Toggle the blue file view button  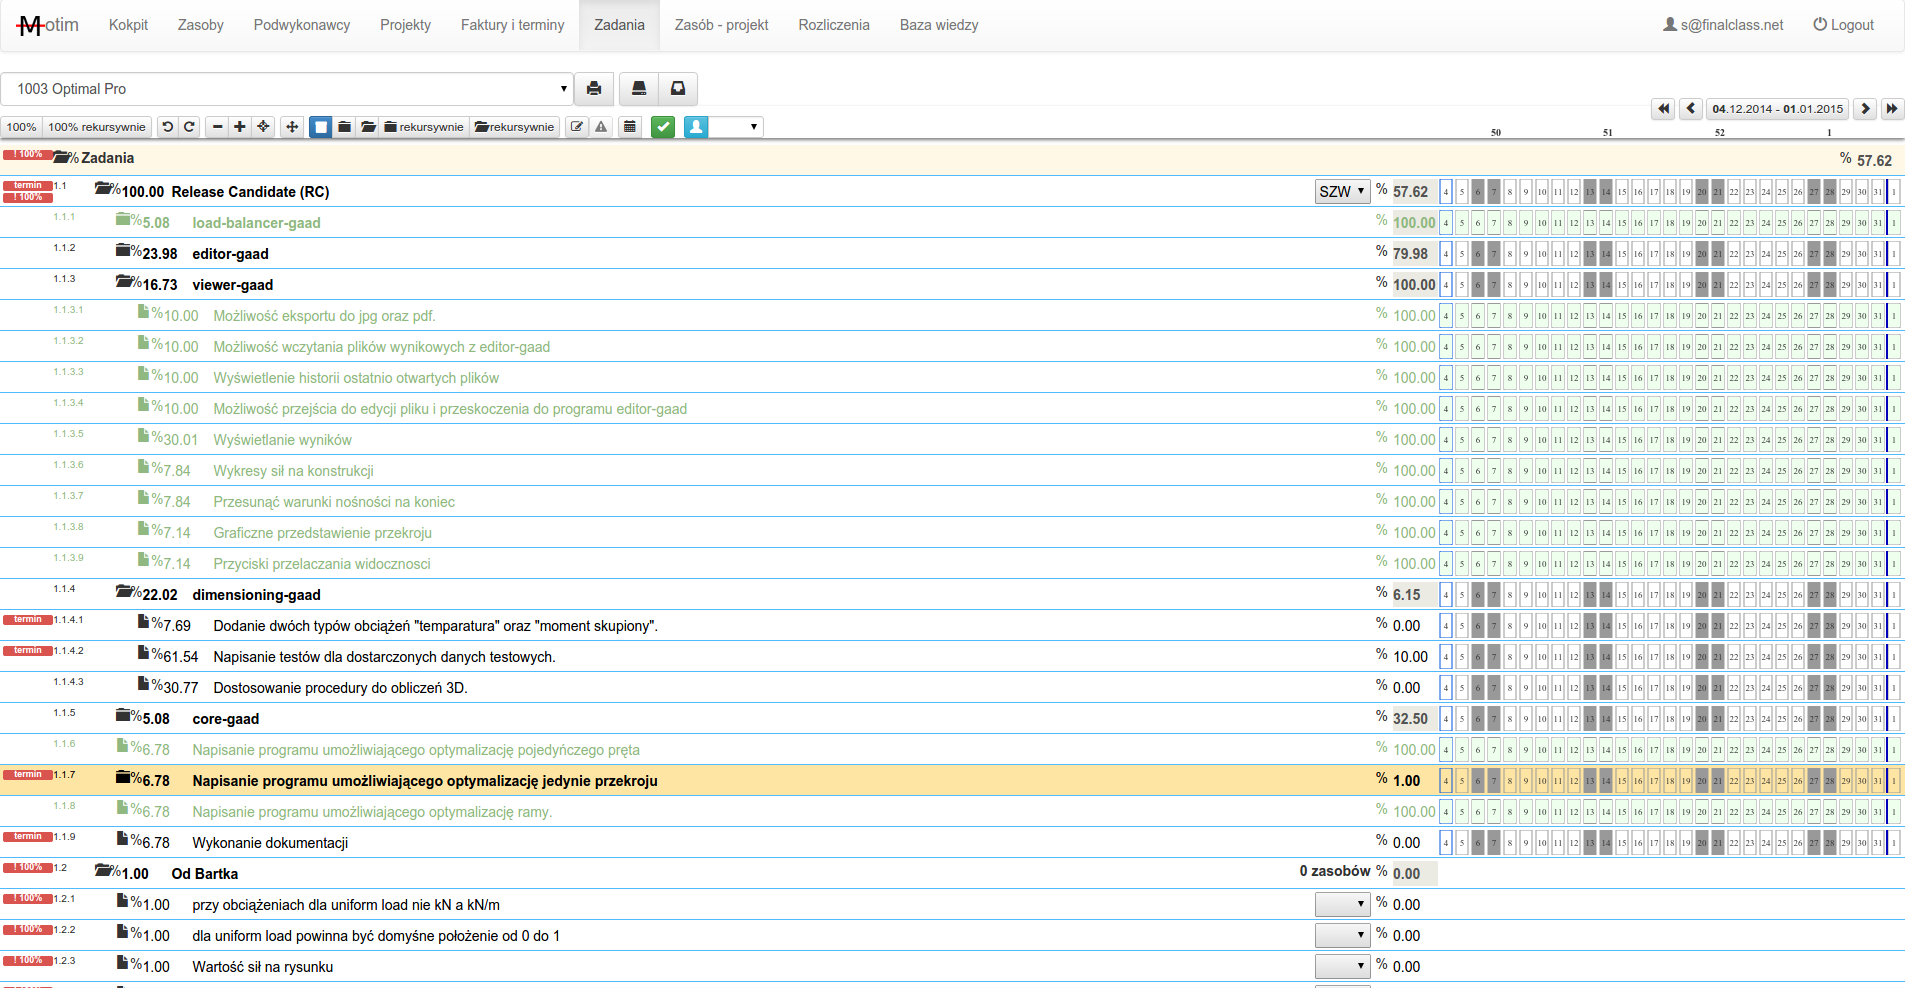(x=320, y=127)
